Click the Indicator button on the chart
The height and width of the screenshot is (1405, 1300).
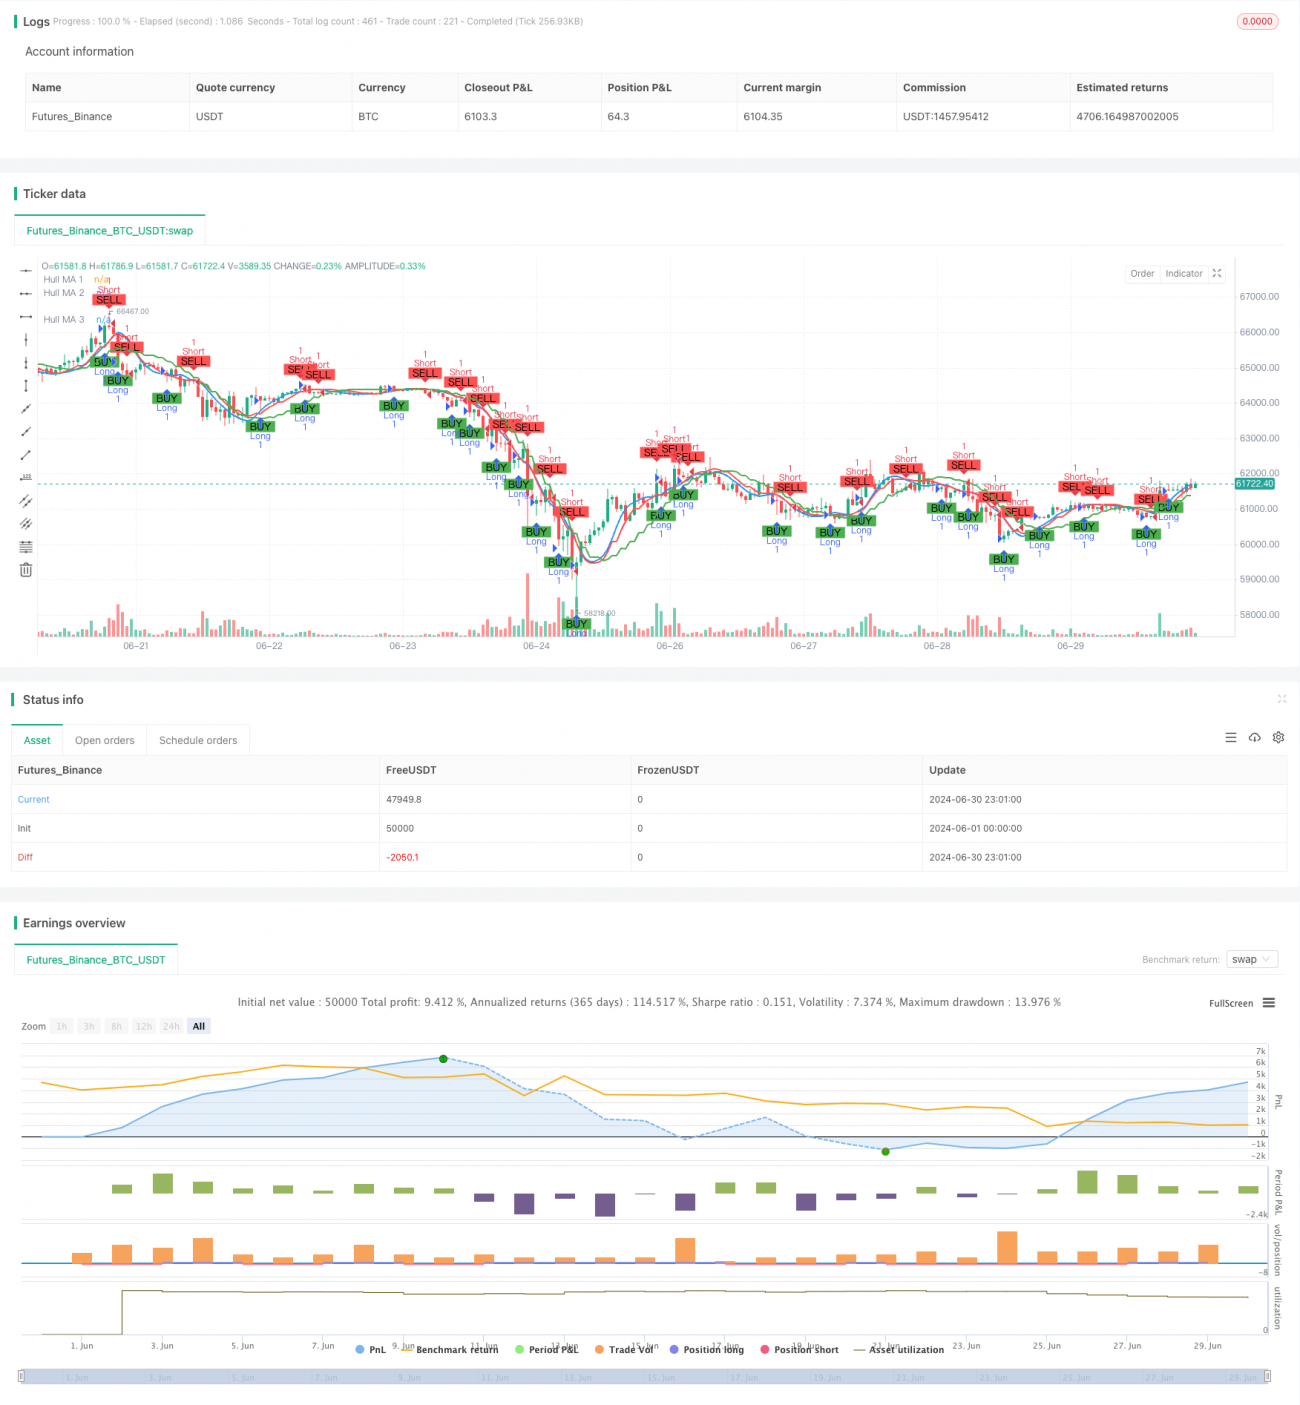[1183, 274]
